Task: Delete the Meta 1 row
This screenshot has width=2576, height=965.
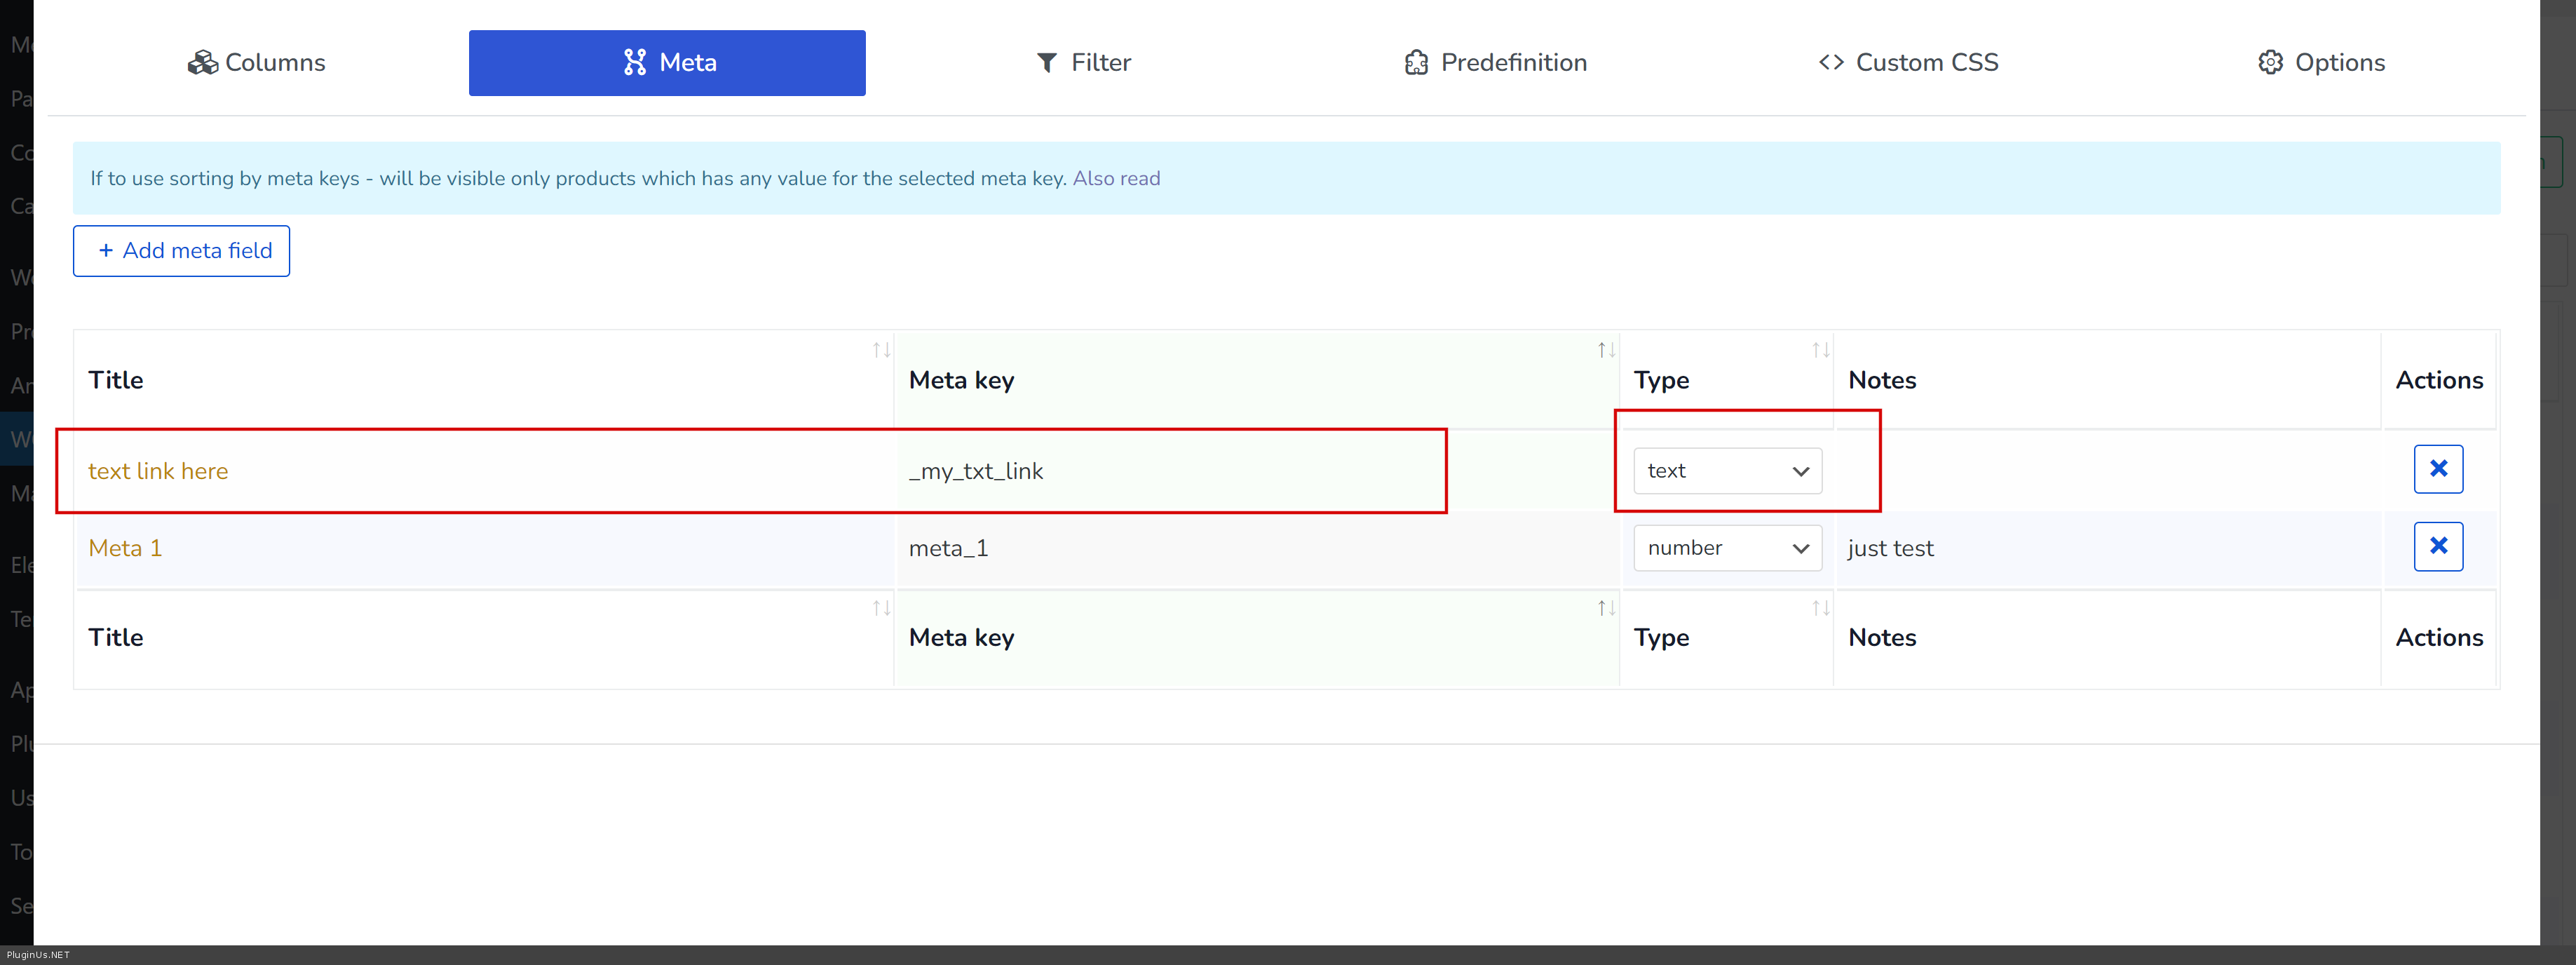Action: tap(2437, 546)
